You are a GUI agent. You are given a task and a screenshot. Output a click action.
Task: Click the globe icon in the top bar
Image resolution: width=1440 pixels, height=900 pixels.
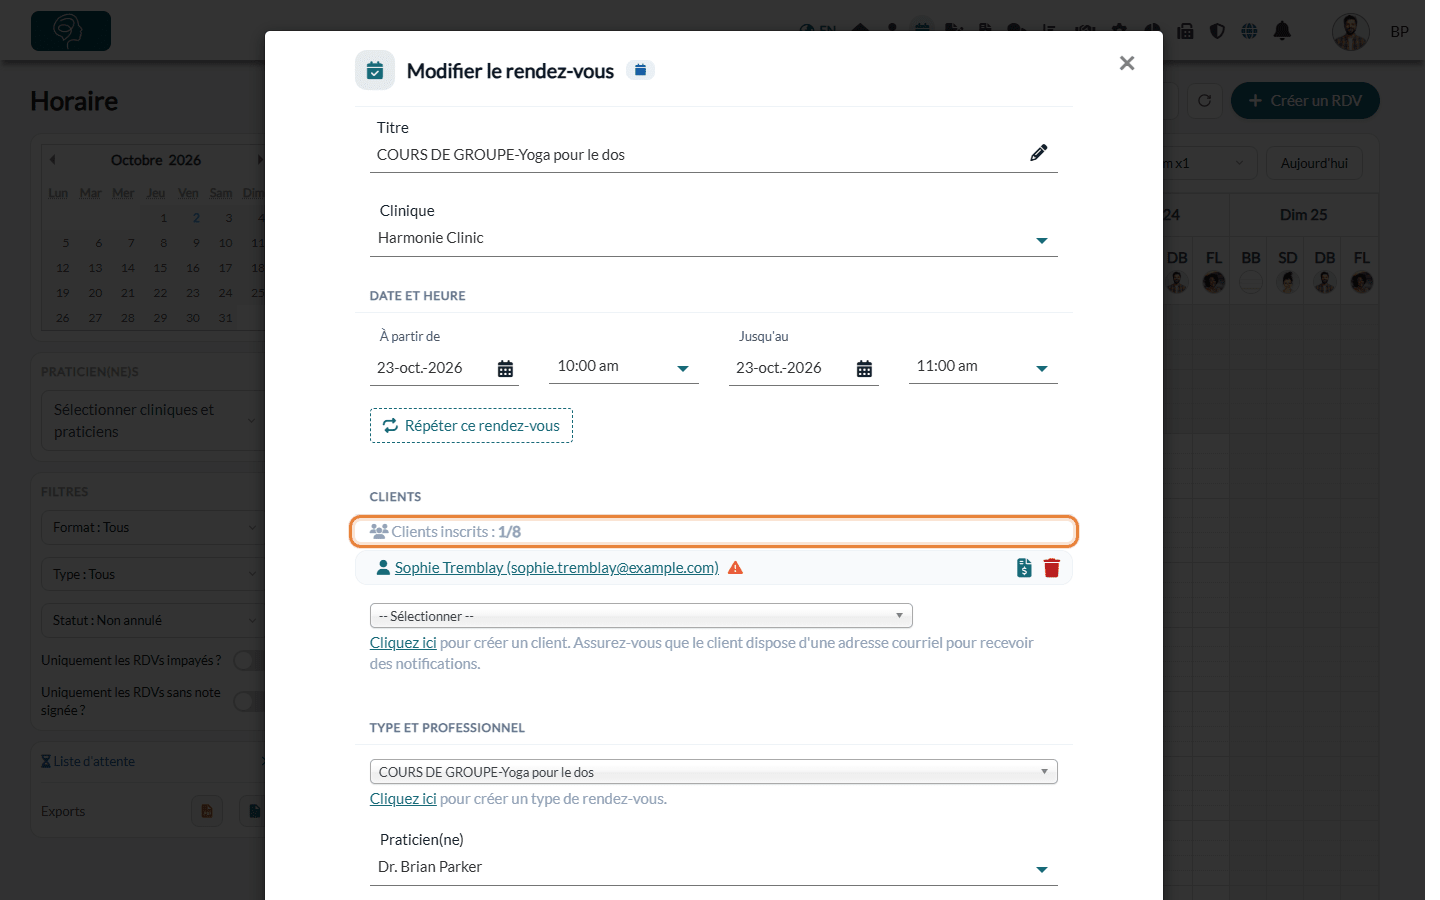coord(1249,31)
